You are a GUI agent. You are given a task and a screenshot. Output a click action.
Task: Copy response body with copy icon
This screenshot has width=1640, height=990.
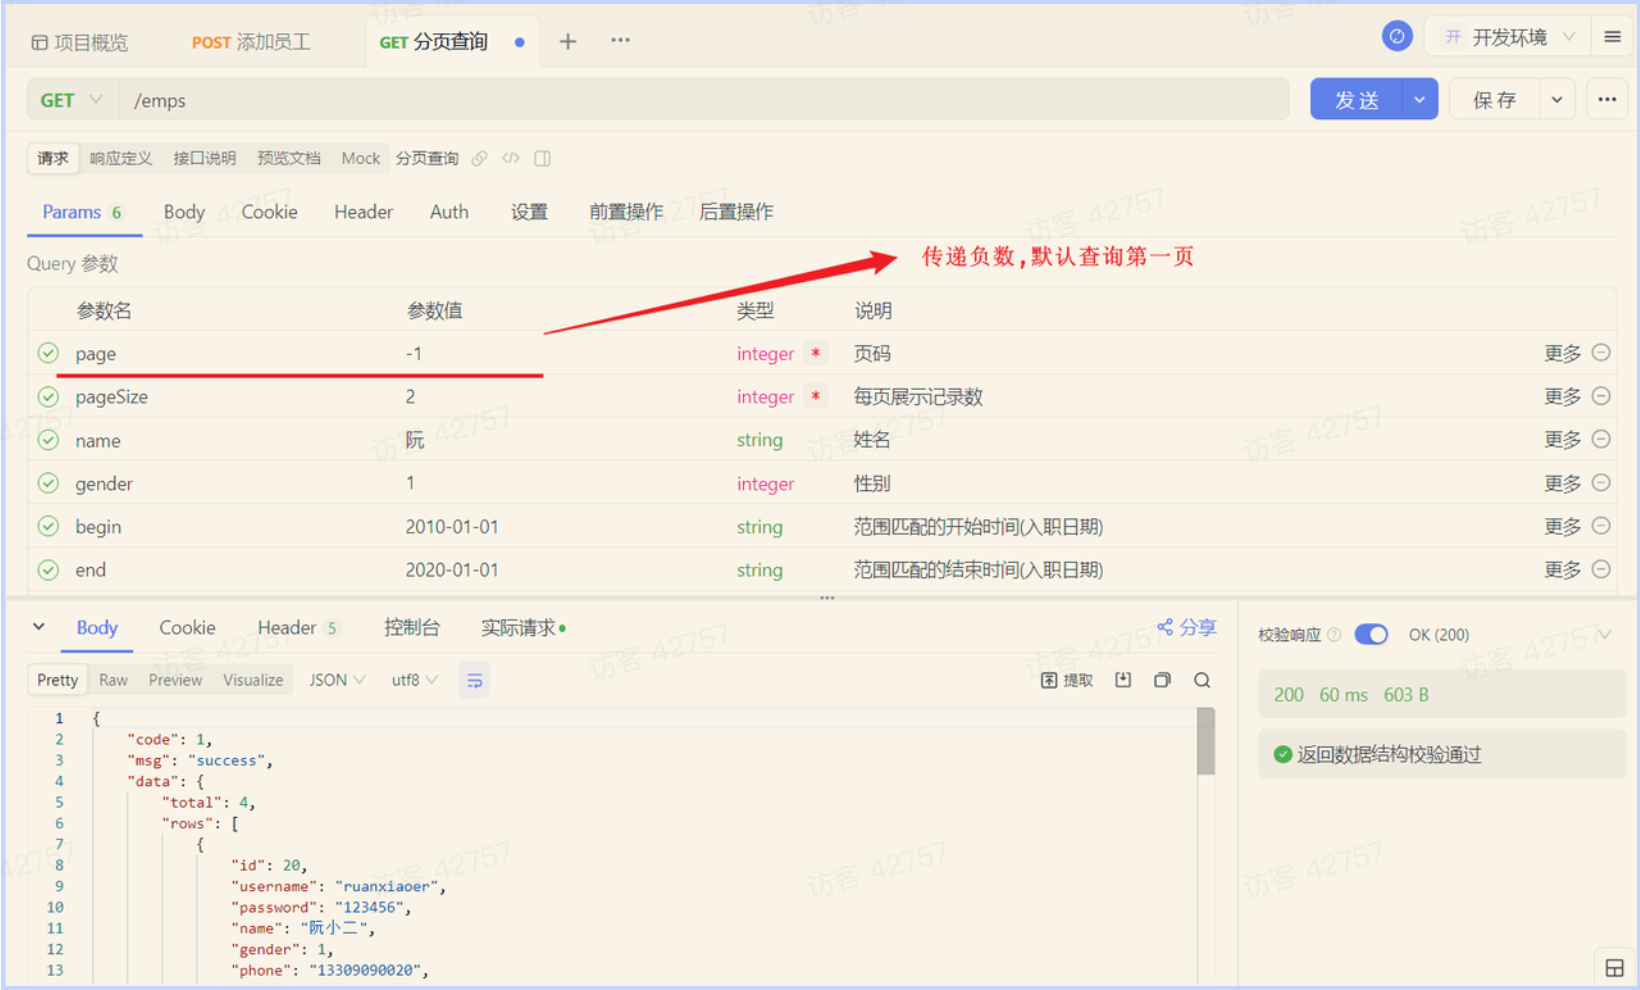[x=1162, y=681]
